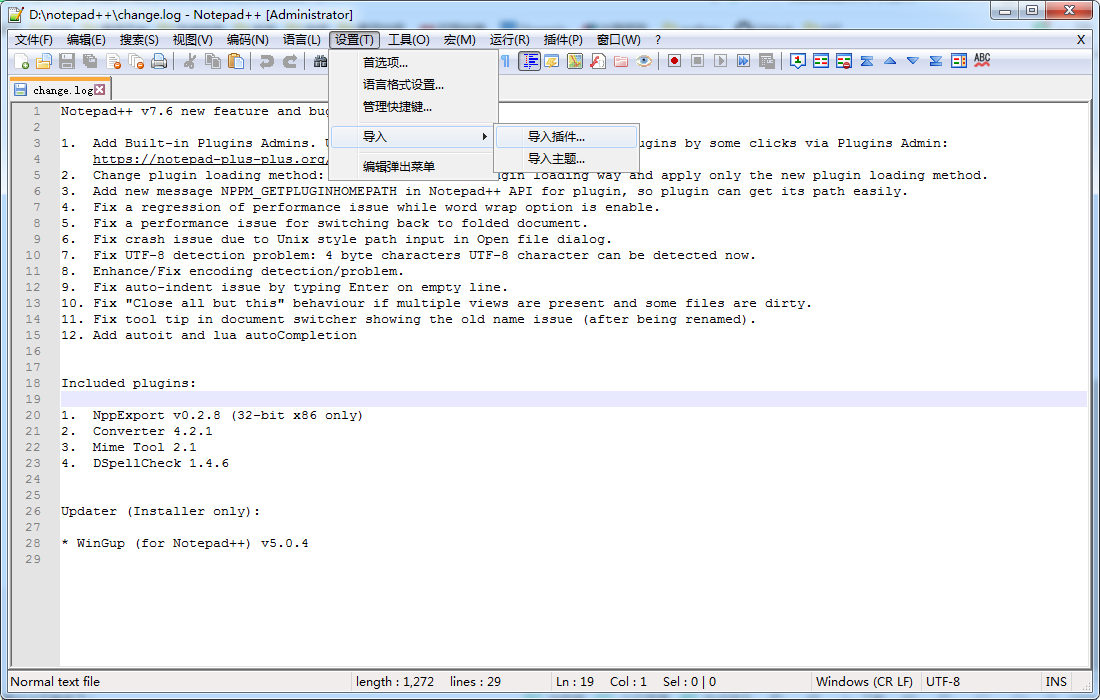Save the current recorded macro icon
The width and height of the screenshot is (1100, 700).
pyautogui.click(x=767, y=62)
